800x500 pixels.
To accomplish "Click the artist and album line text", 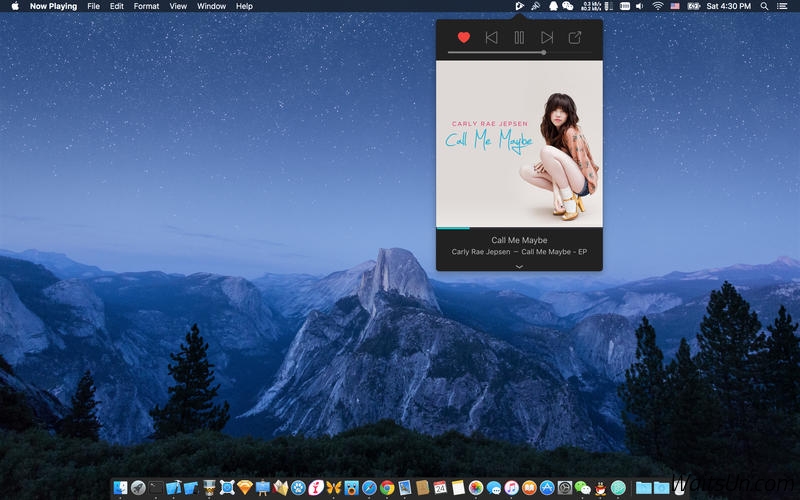I will click(519, 252).
